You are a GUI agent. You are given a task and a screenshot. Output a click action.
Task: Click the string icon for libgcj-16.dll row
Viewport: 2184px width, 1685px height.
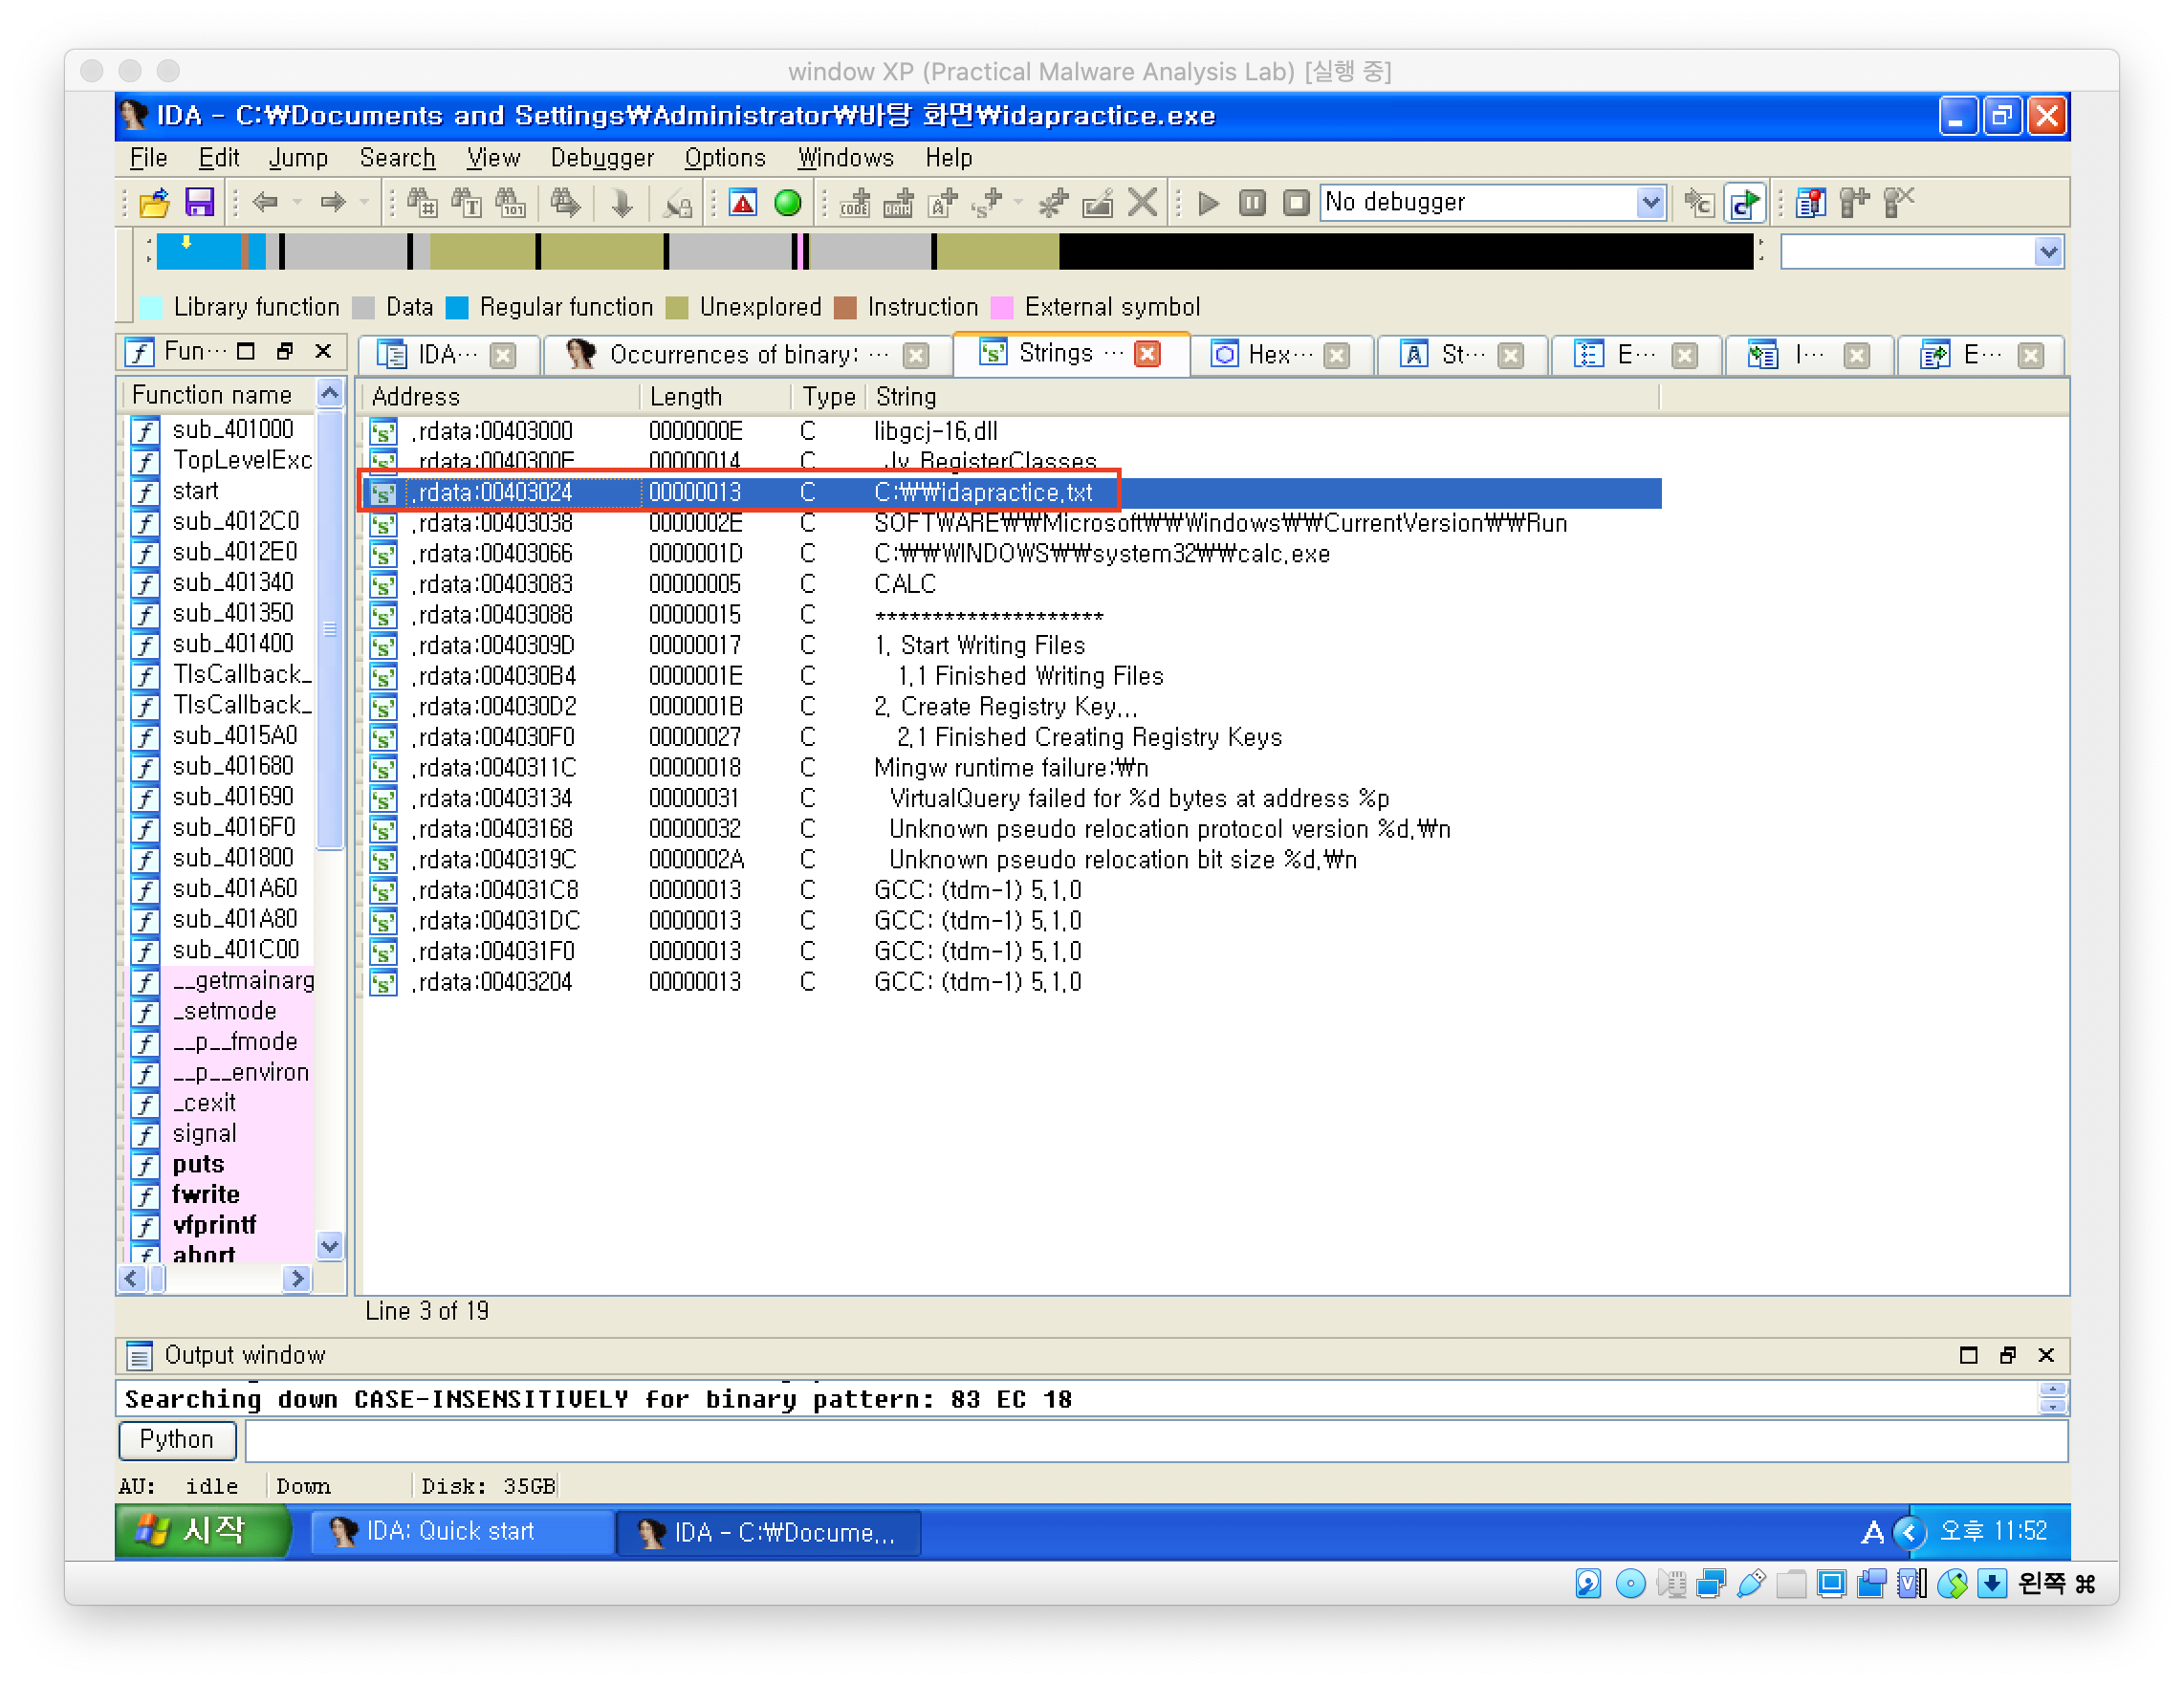[x=383, y=432]
